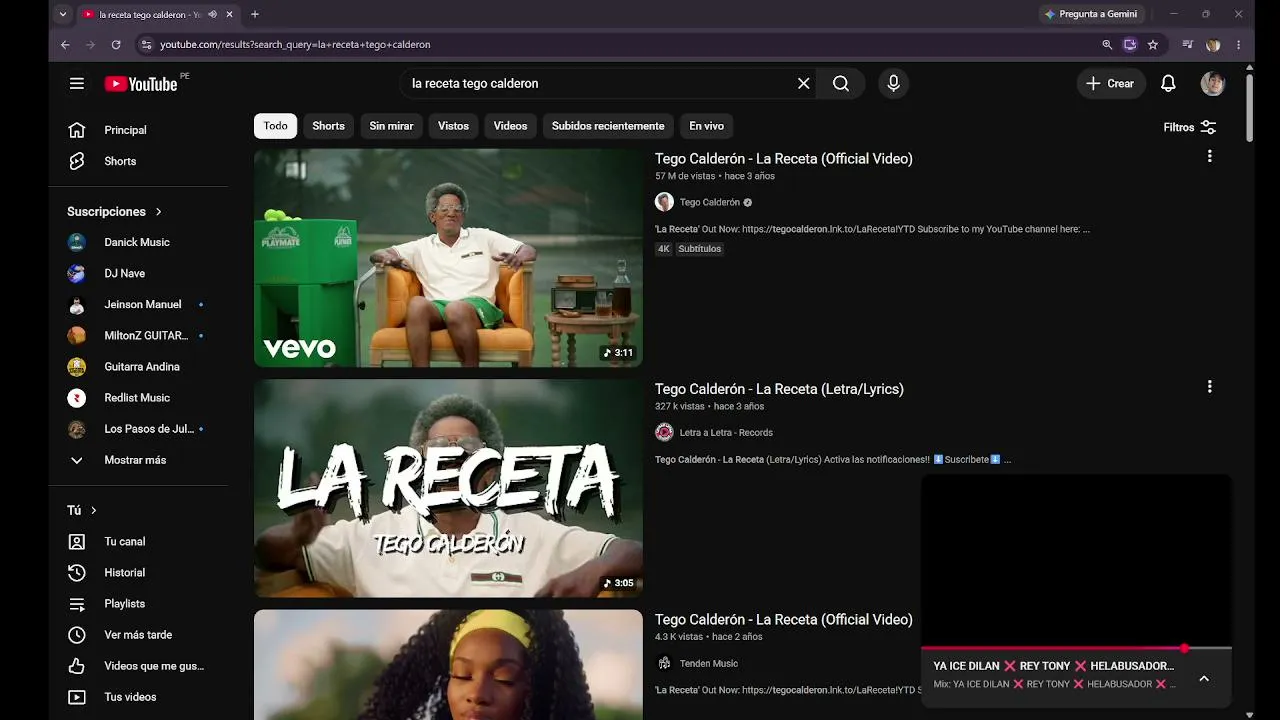Viewport: 1280px width, 720px height.
Task: Play the LA RECETA lyrics thumbnail
Action: (448, 488)
